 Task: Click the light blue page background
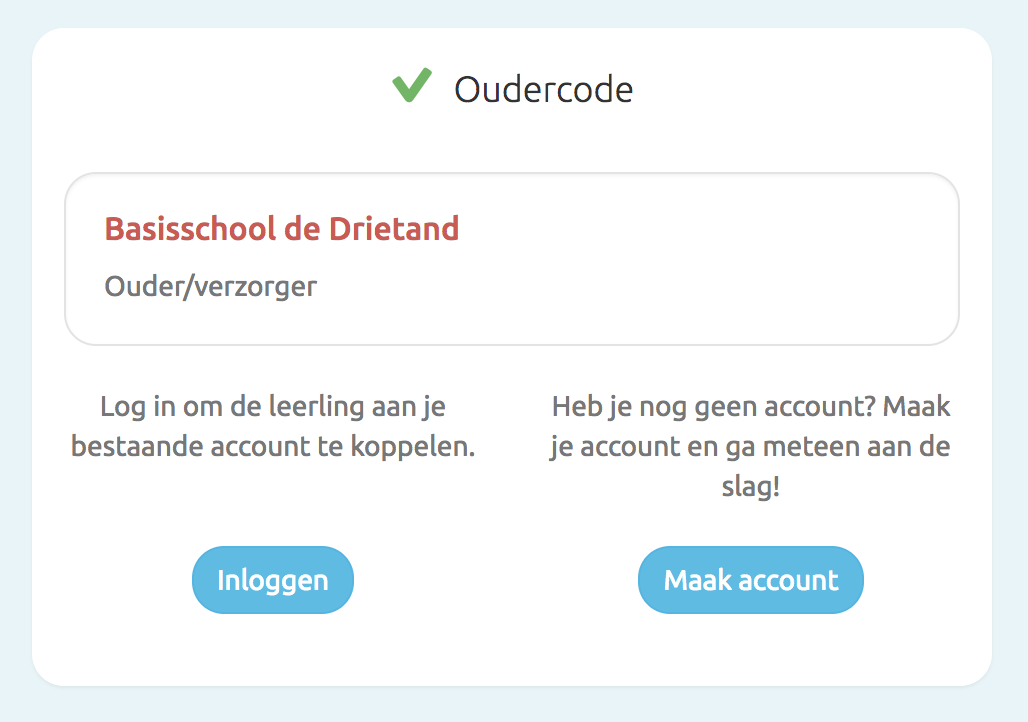click(1010, 400)
